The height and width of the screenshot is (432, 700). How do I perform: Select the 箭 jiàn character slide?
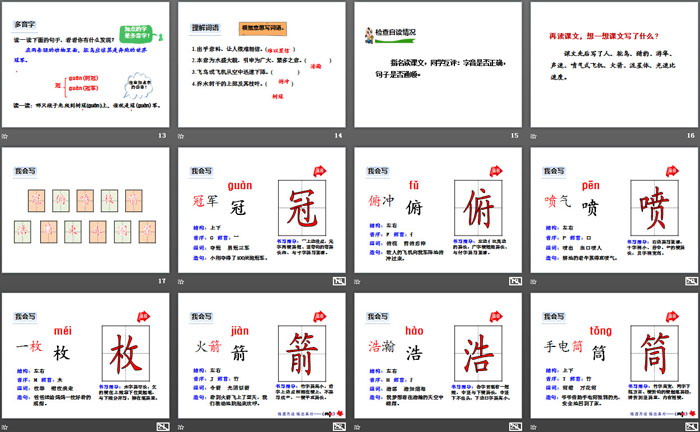coord(260,353)
